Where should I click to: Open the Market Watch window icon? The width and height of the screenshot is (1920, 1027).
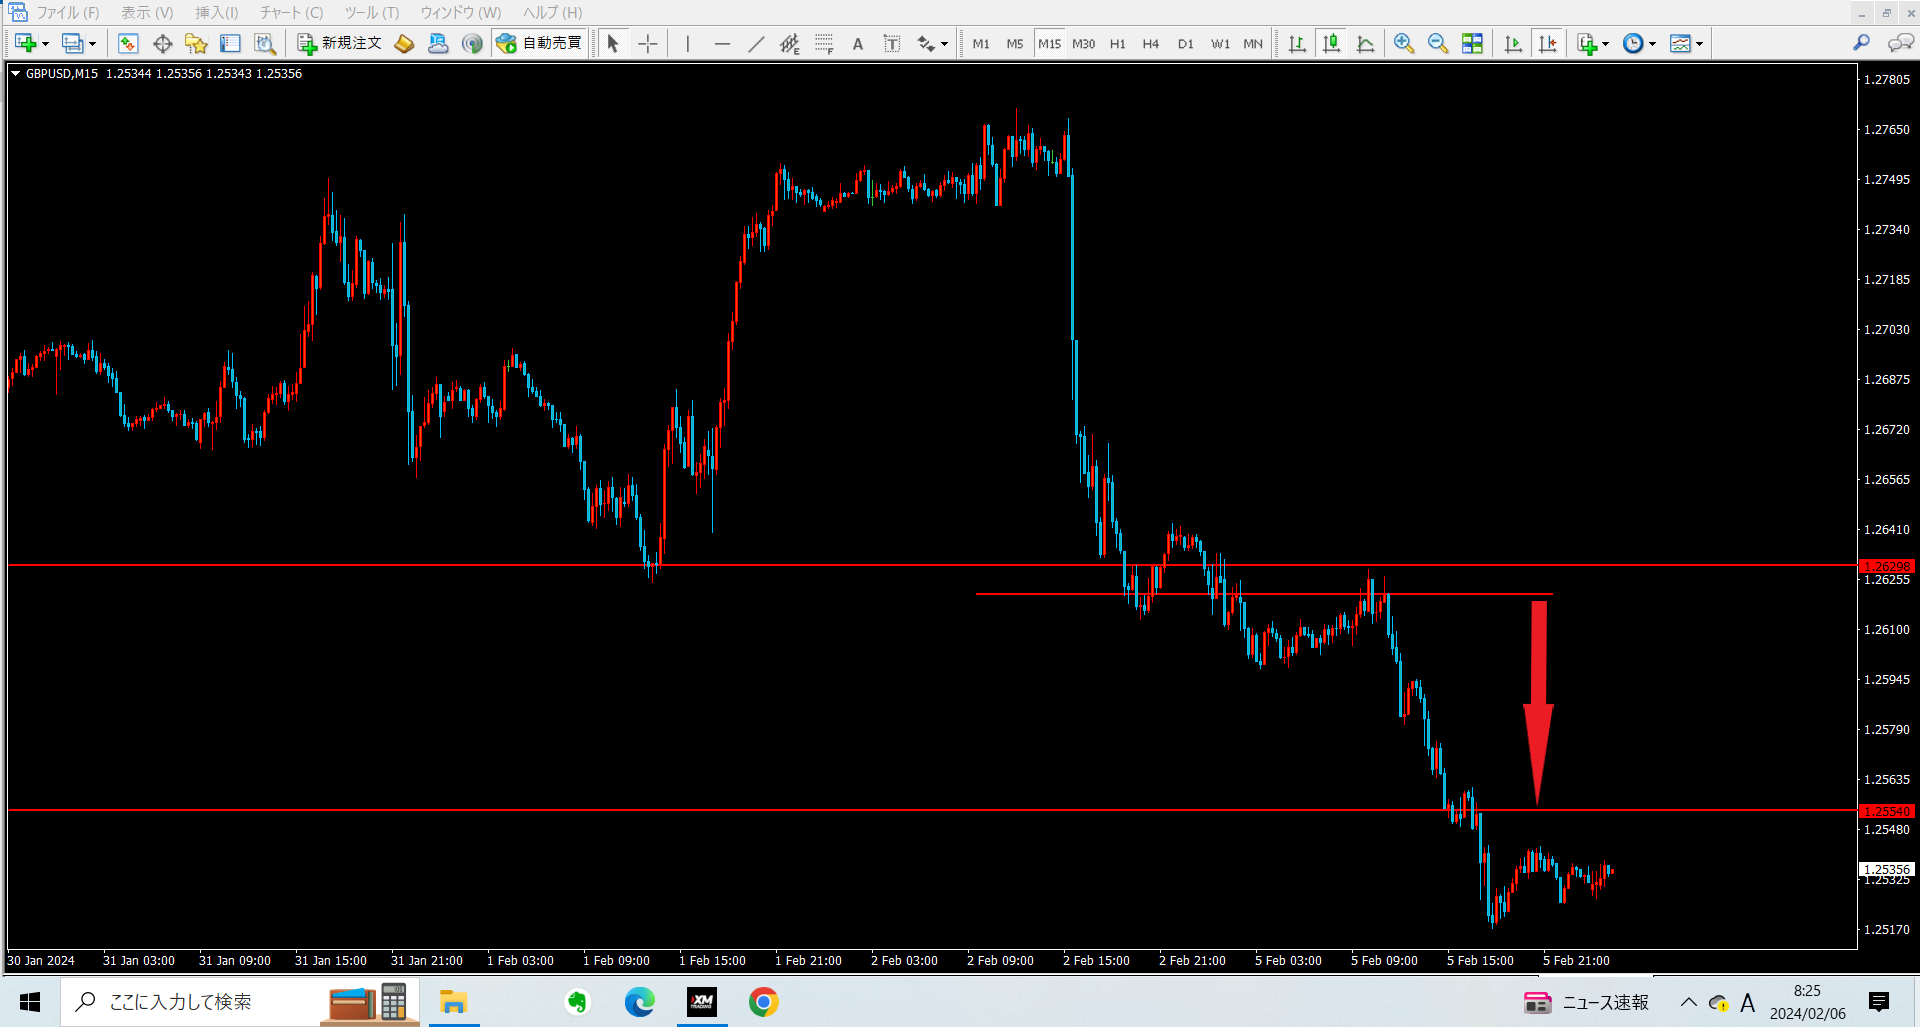tap(128, 43)
